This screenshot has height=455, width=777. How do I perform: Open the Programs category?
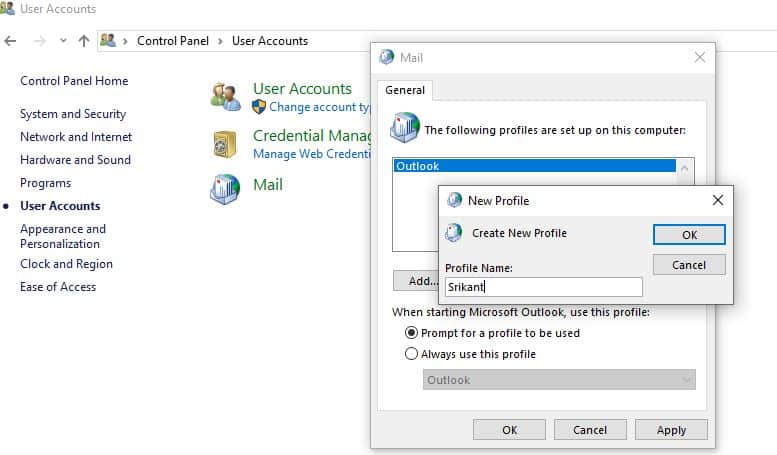46,183
